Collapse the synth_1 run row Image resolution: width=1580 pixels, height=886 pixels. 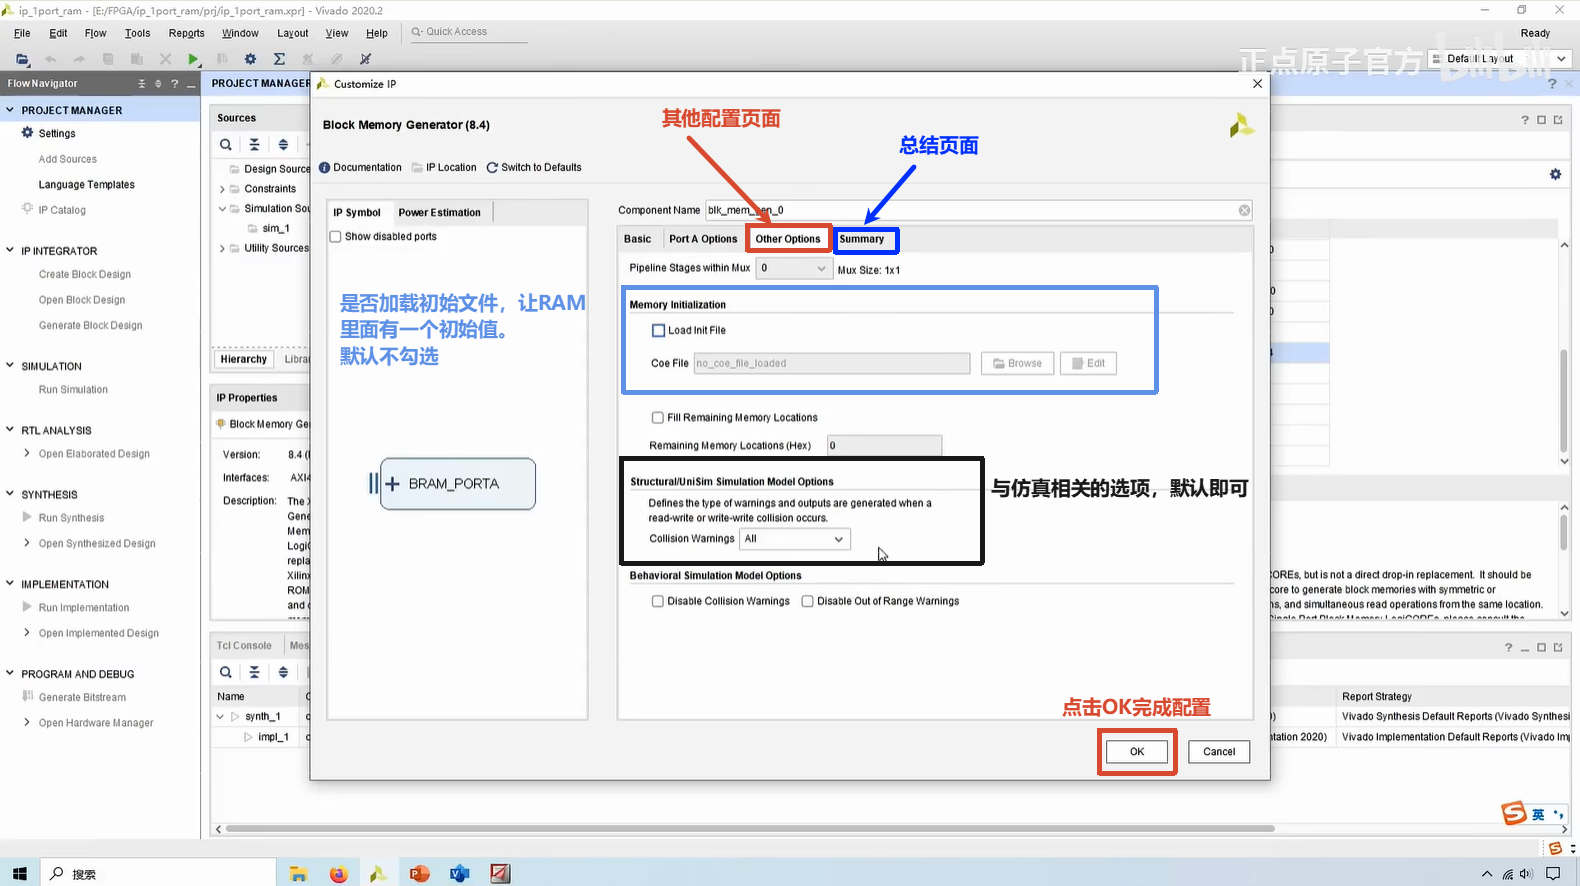click(220, 716)
